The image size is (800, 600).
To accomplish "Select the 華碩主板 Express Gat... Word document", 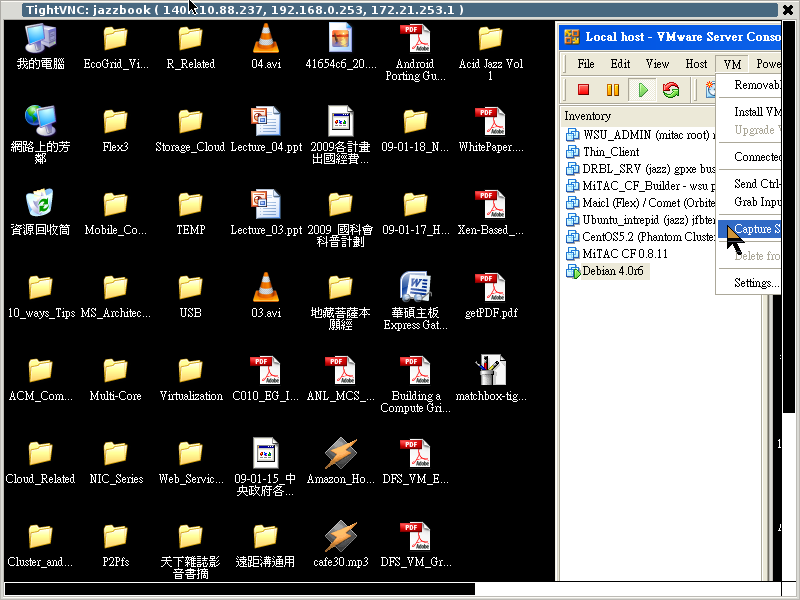I will (415, 301).
